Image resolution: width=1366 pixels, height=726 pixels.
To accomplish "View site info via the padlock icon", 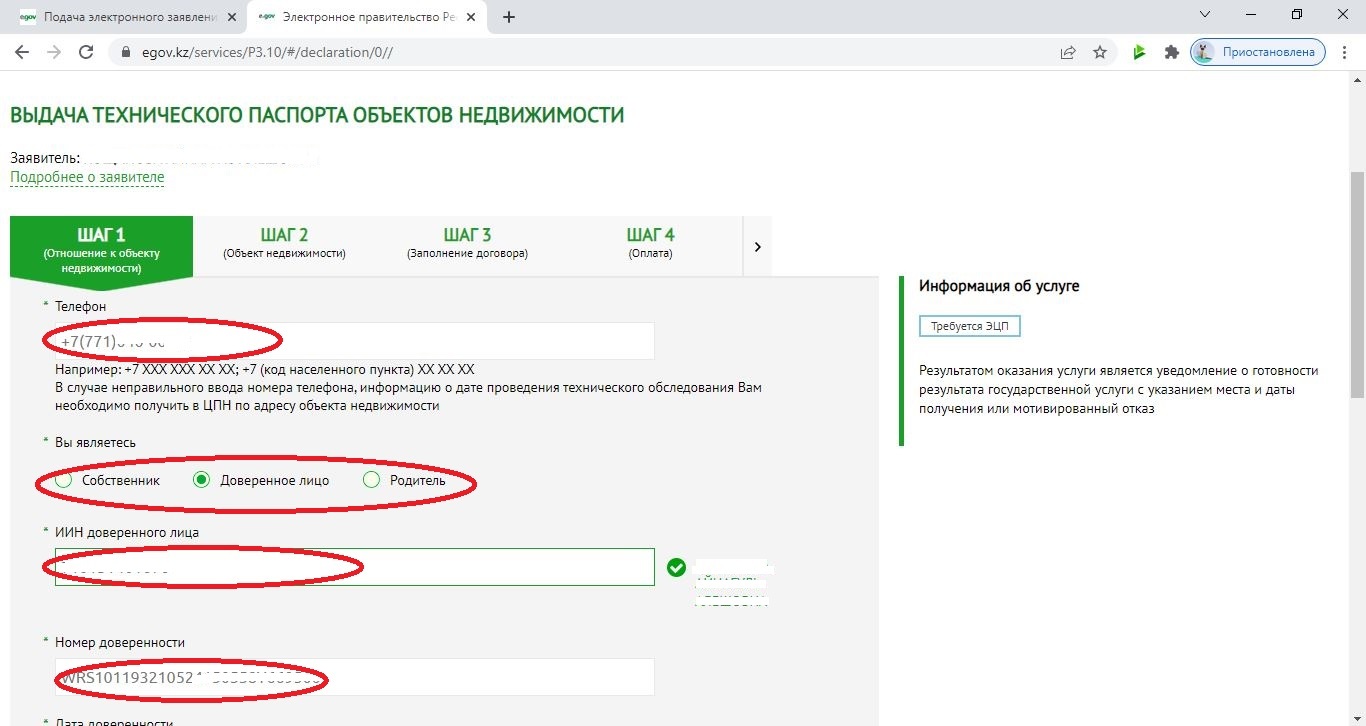I will pos(125,52).
